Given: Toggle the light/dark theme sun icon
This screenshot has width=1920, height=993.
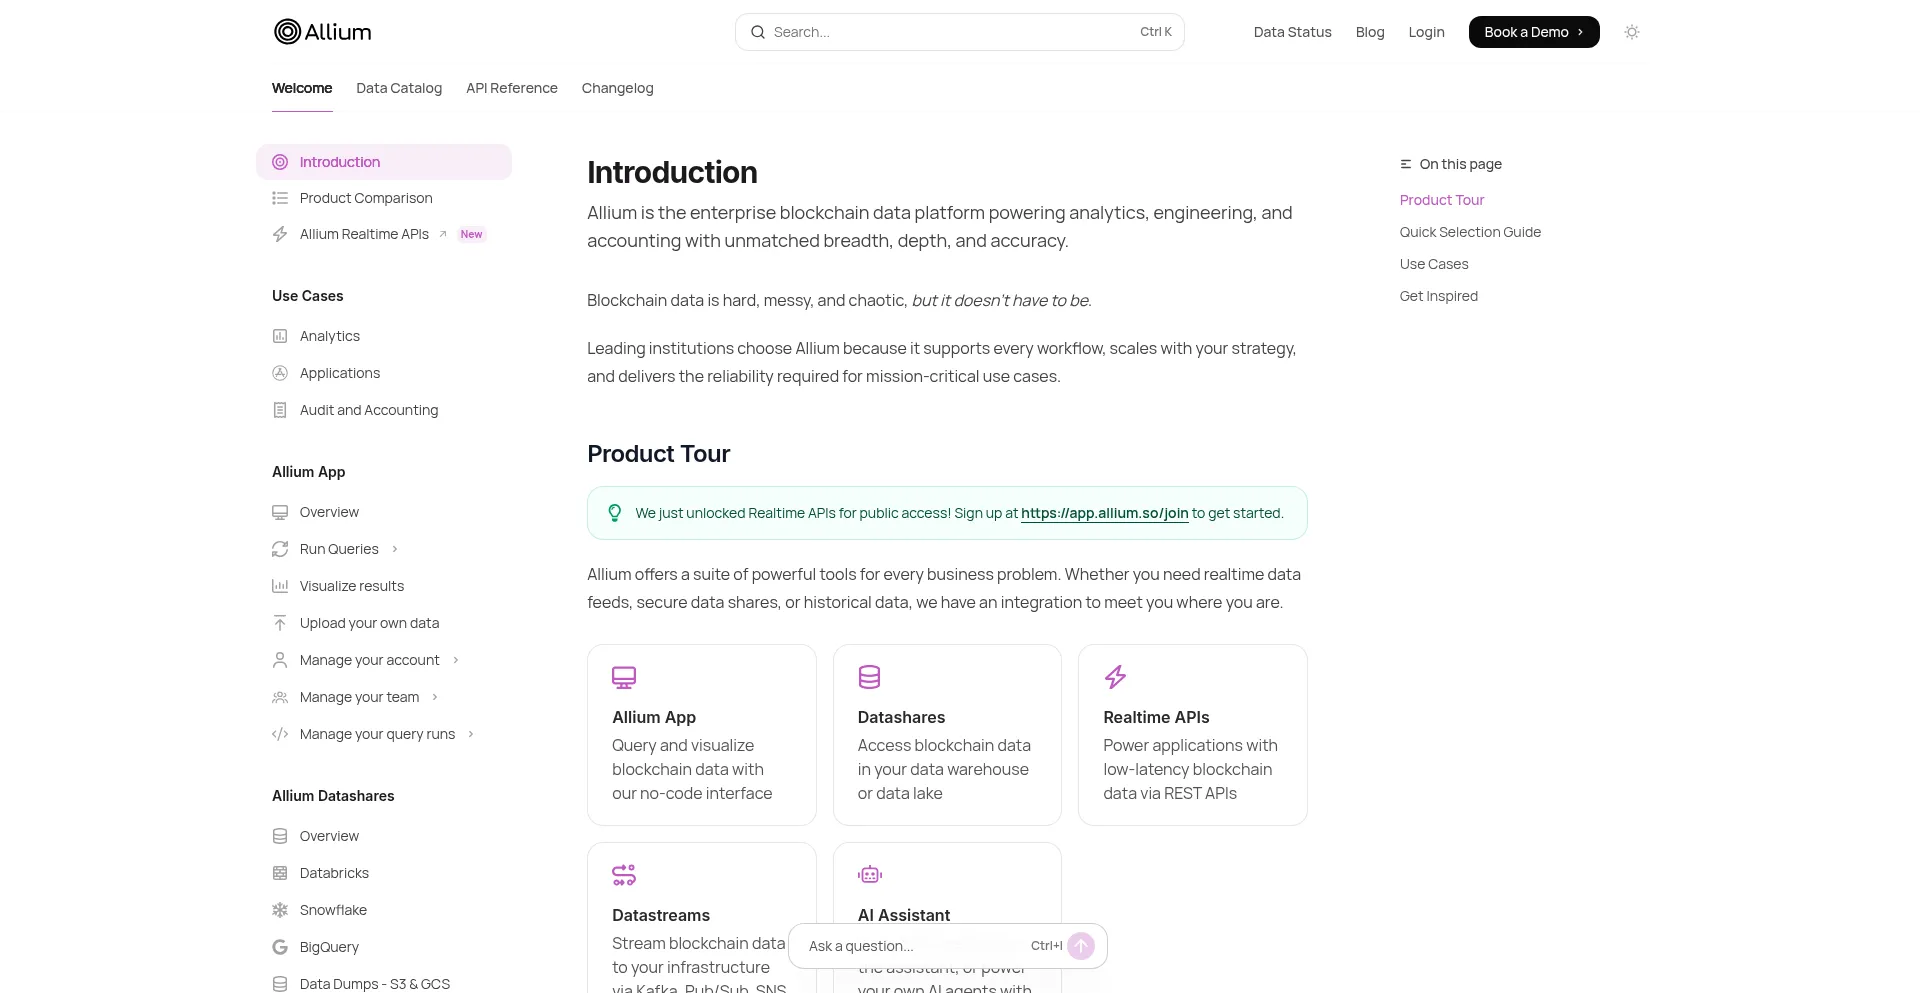Looking at the screenshot, I should (1632, 32).
